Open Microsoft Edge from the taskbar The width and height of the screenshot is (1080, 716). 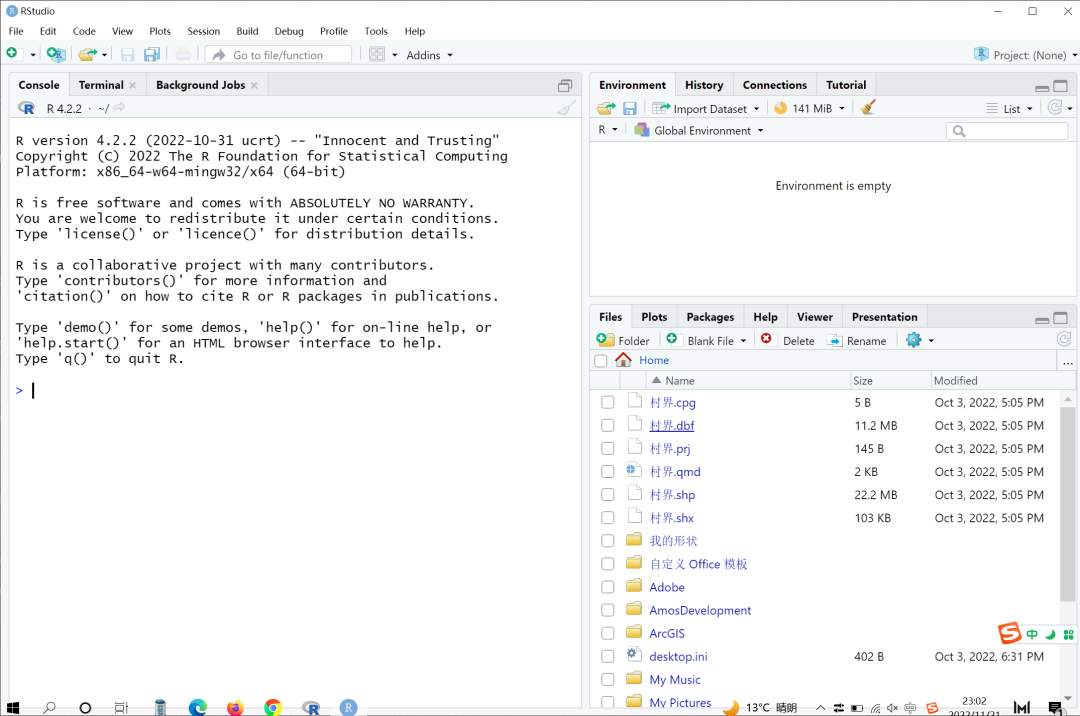coord(198,707)
